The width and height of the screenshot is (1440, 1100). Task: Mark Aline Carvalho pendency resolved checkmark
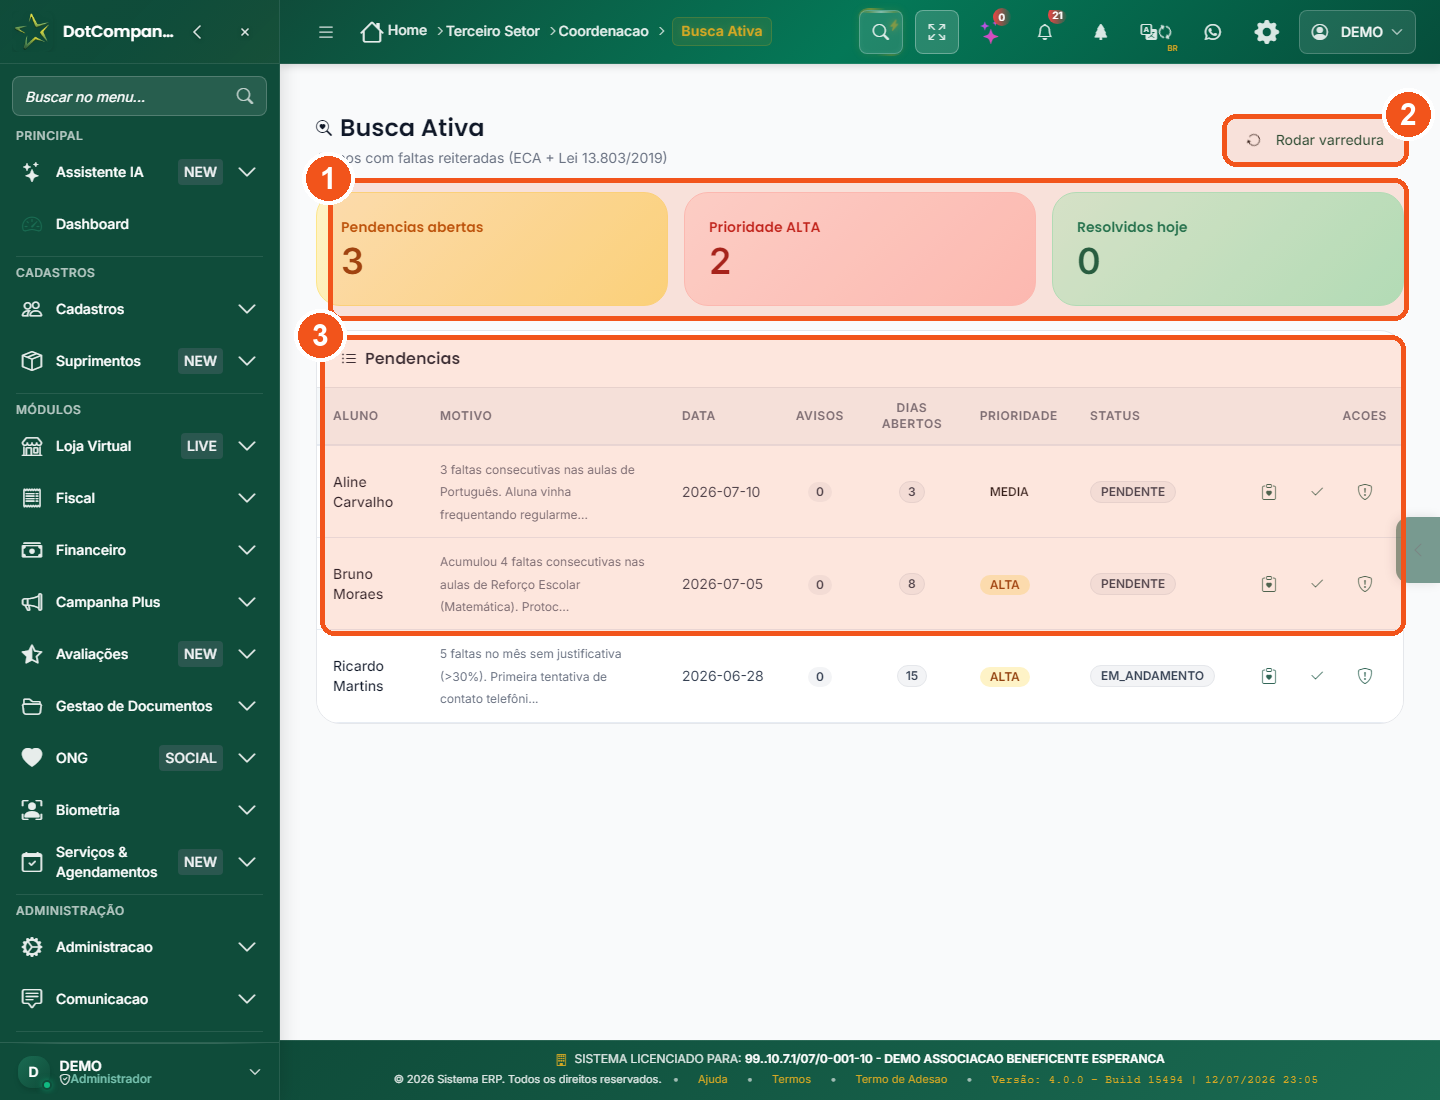pos(1317,492)
